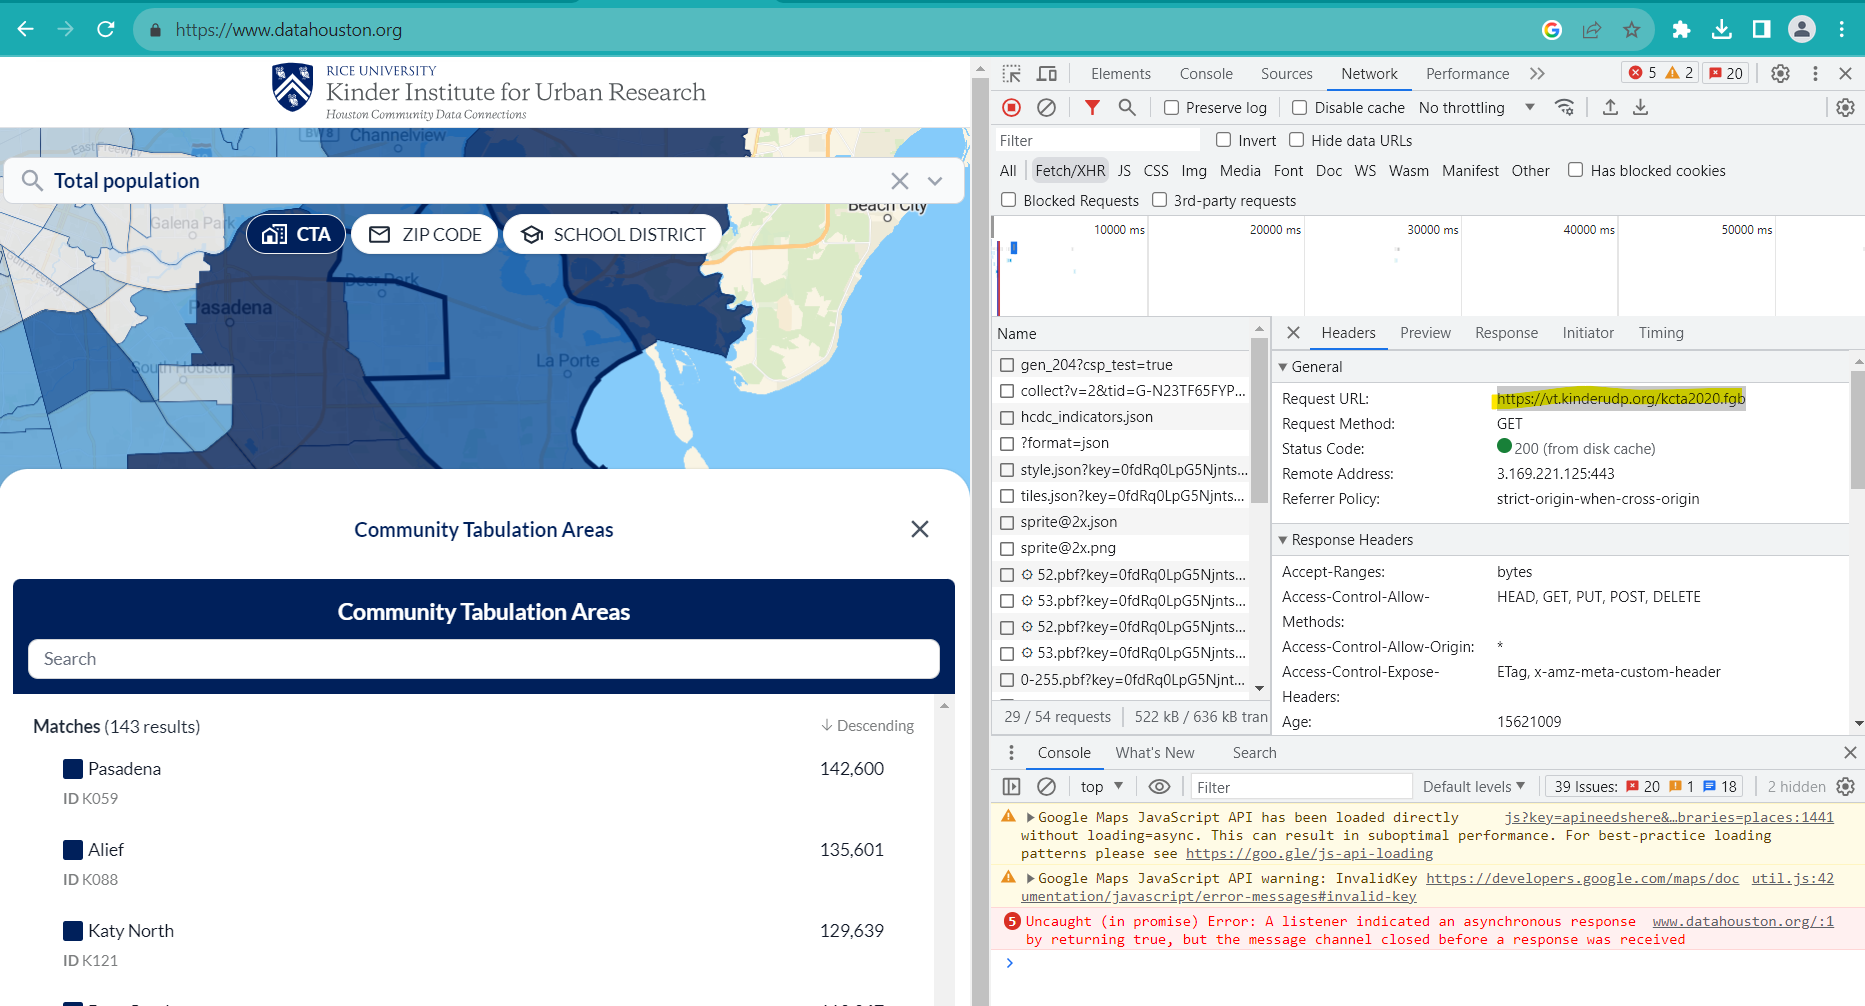Viewport: 1865px width, 1006px height.
Task: Open the js-api-loading link in console
Action: click(x=1308, y=853)
